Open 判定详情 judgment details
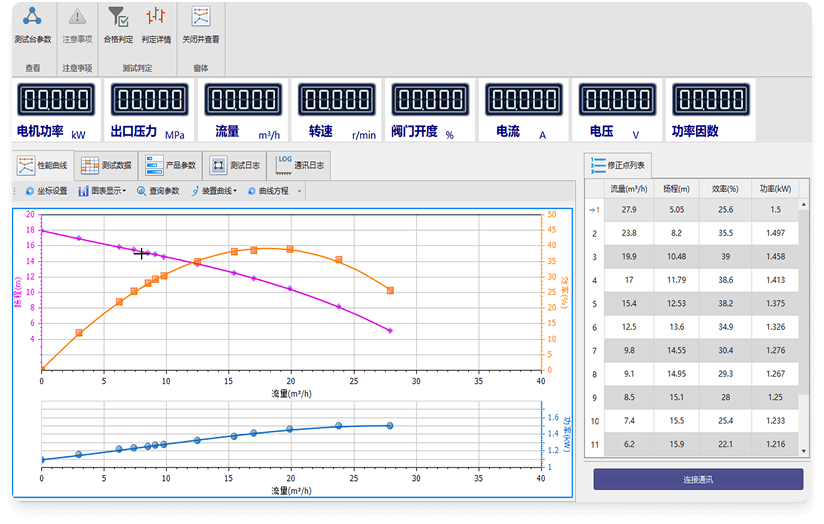 (x=155, y=24)
